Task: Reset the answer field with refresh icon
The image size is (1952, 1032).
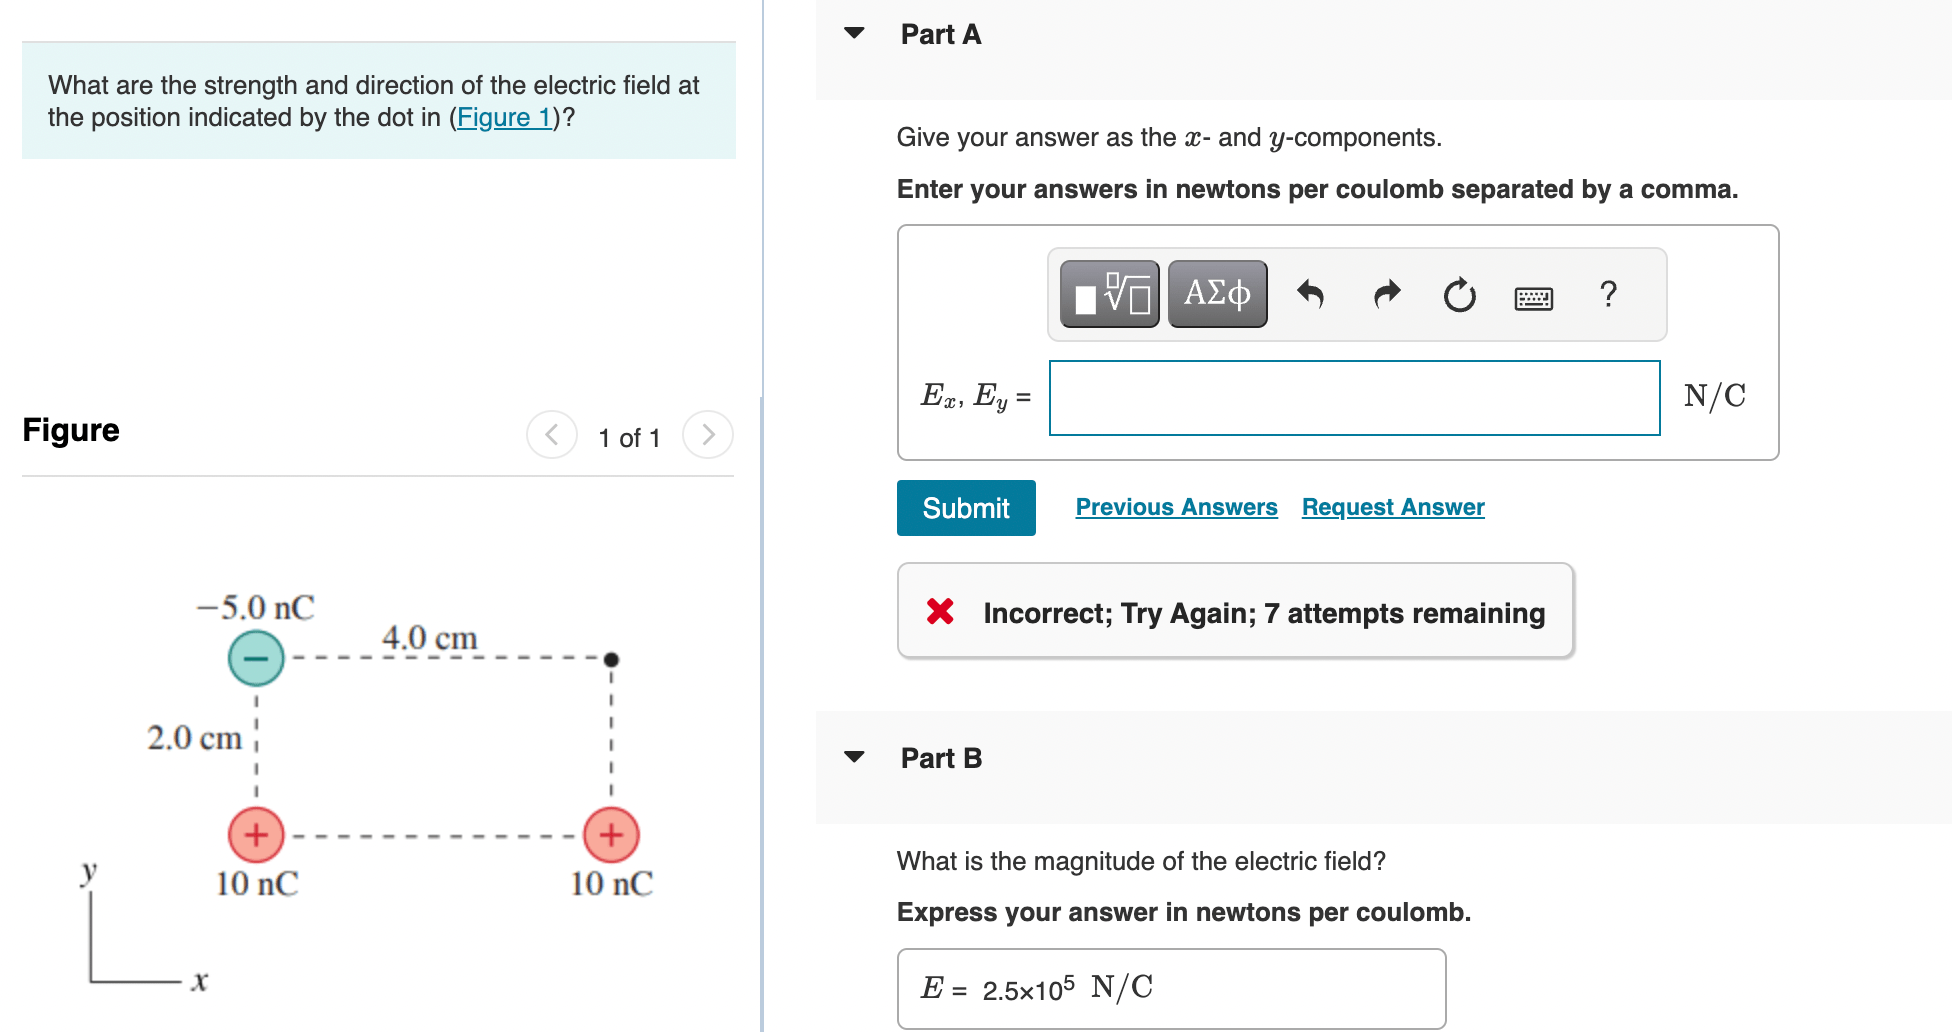Action: (x=1459, y=293)
